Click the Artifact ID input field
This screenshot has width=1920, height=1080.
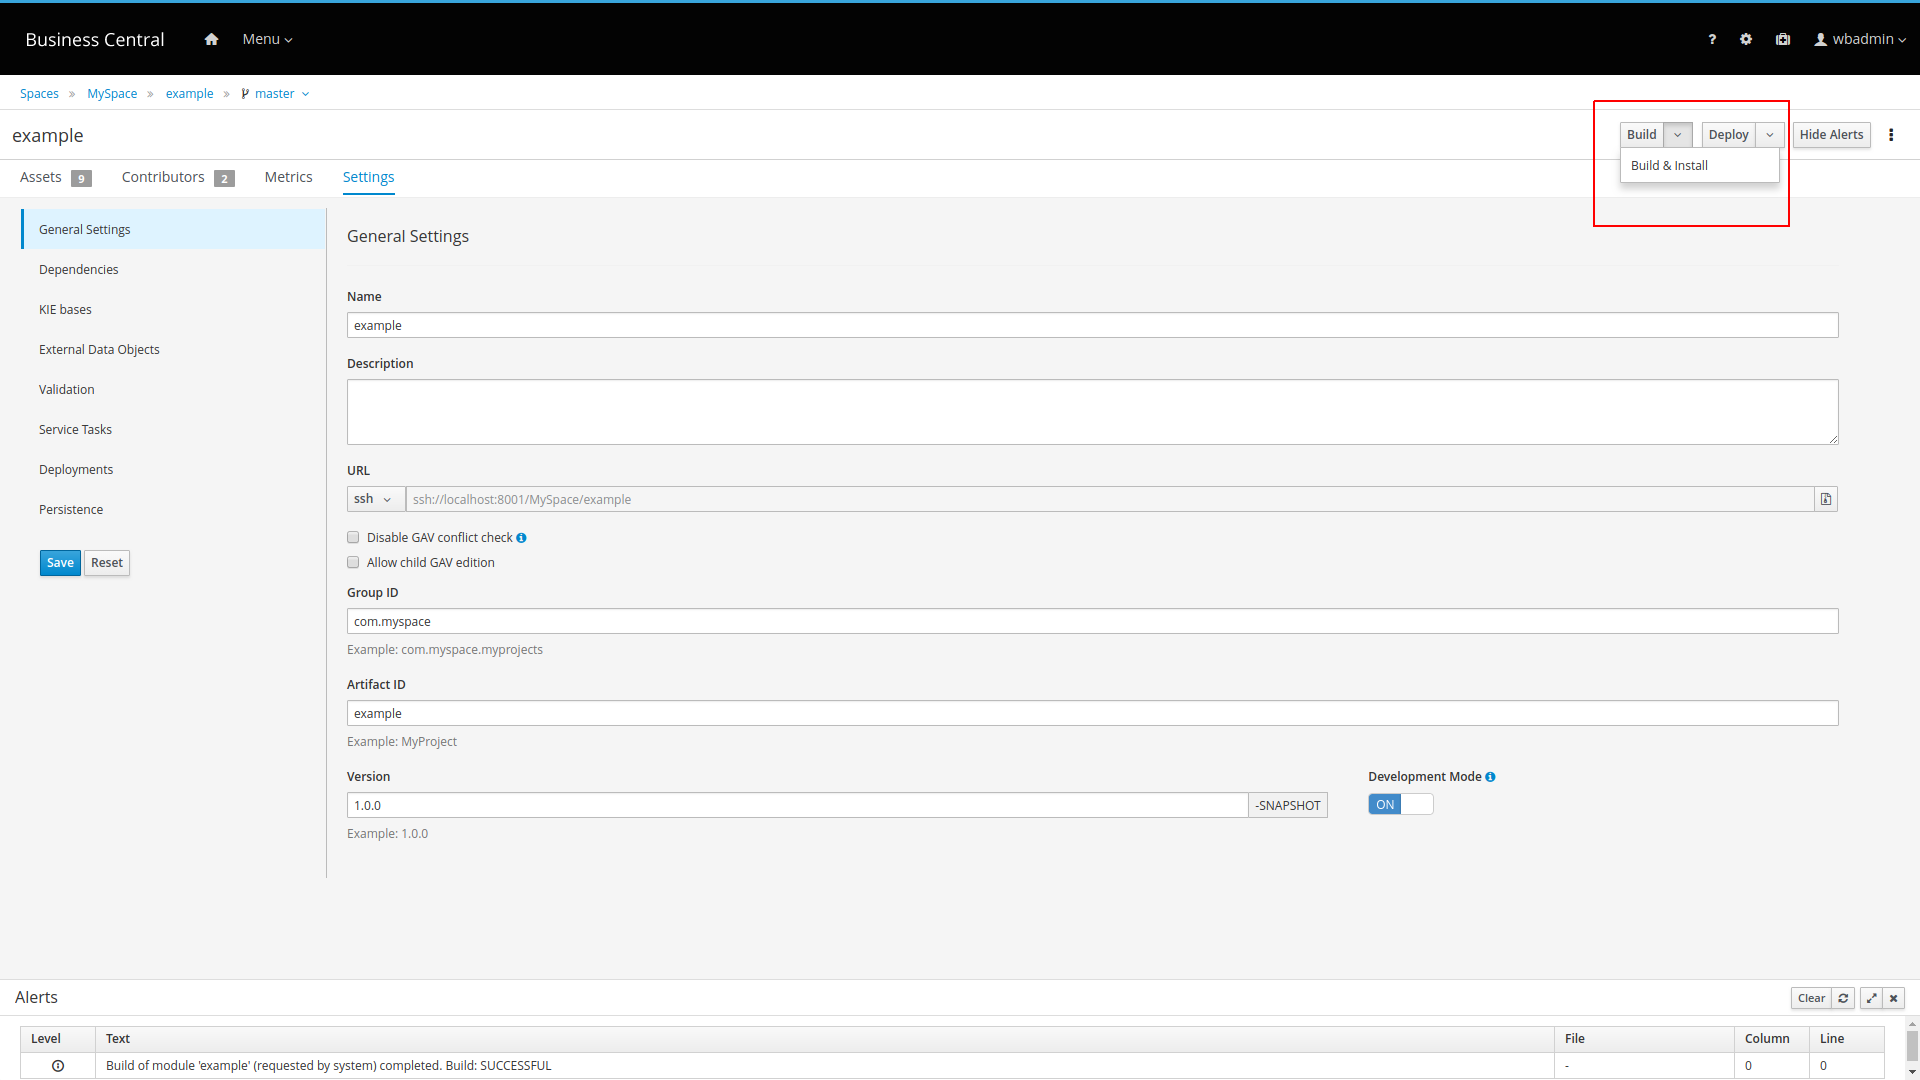(1091, 713)
